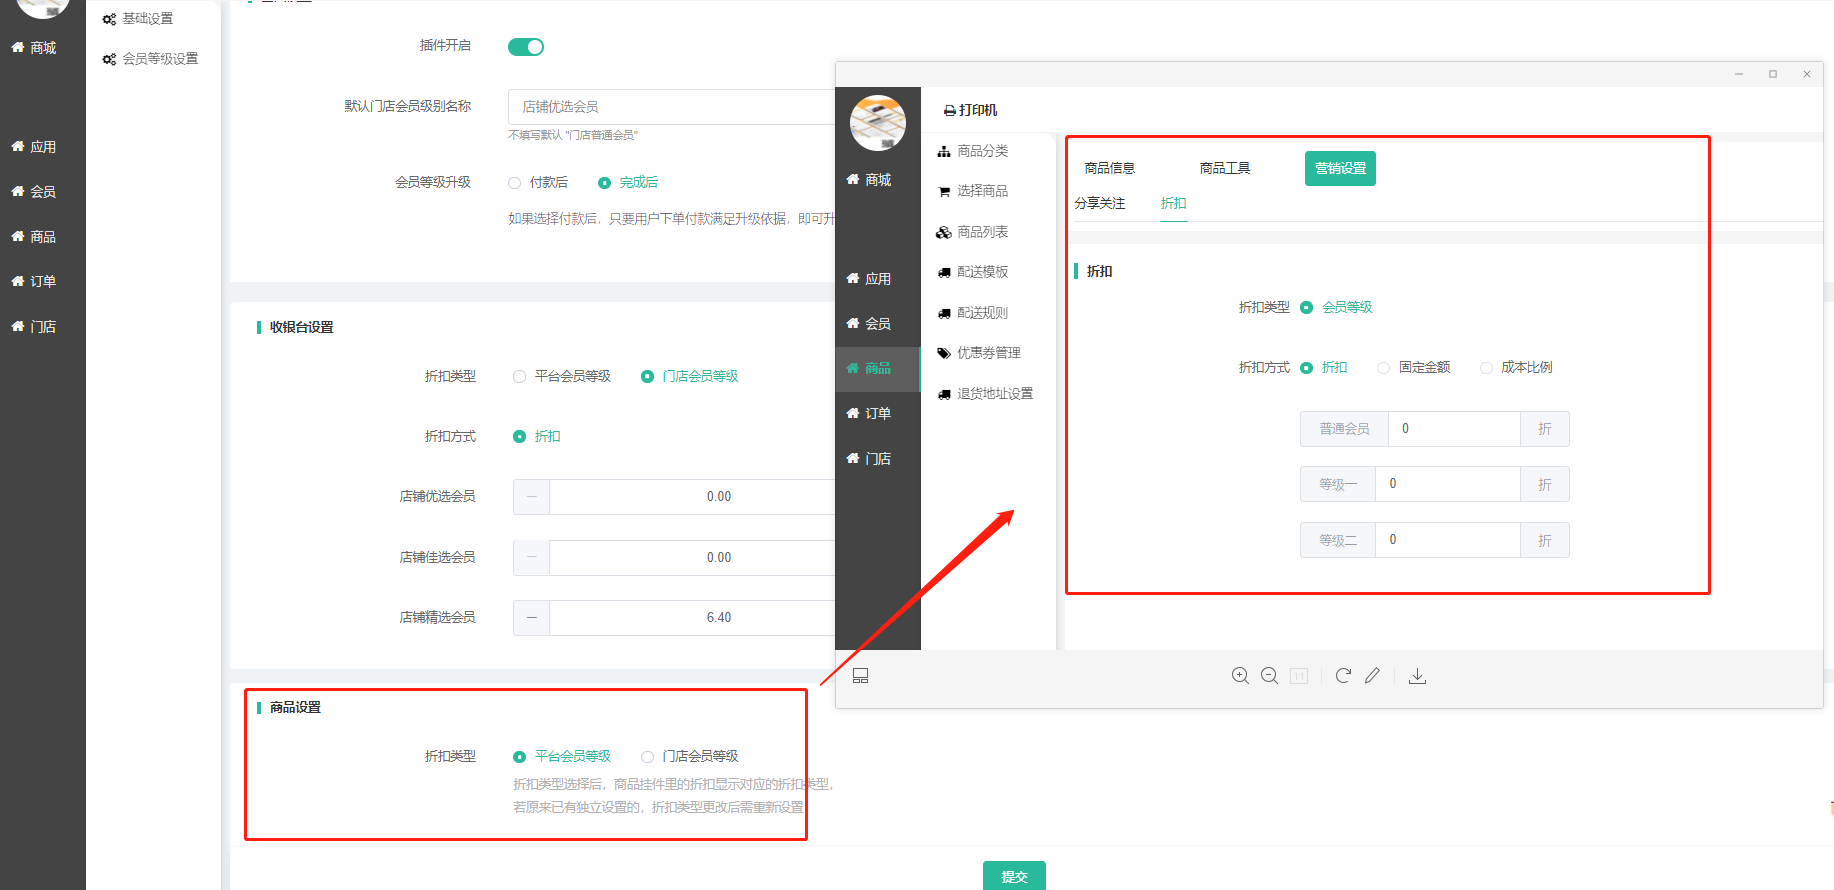The height and width of the screenshot is (890, 1834).
Task: Open 基础设置 with the gear icon
Action: (138, 19)
